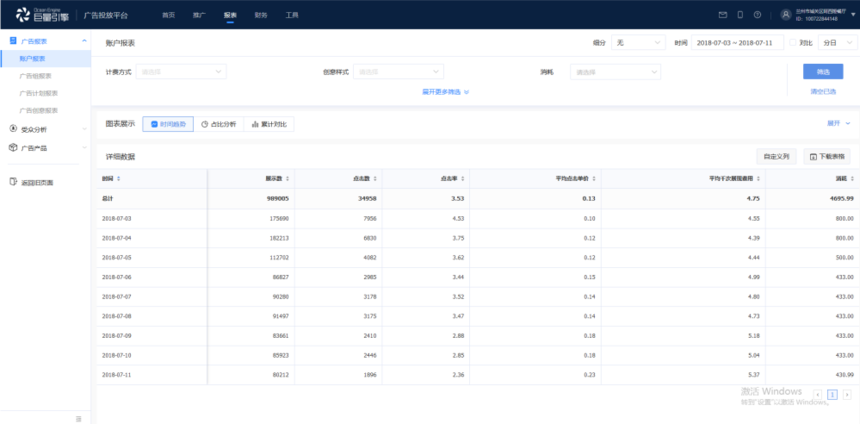Click the 广告投放平台 header title
The height and width of the screenshot is (424, 860).
point(106,15)
